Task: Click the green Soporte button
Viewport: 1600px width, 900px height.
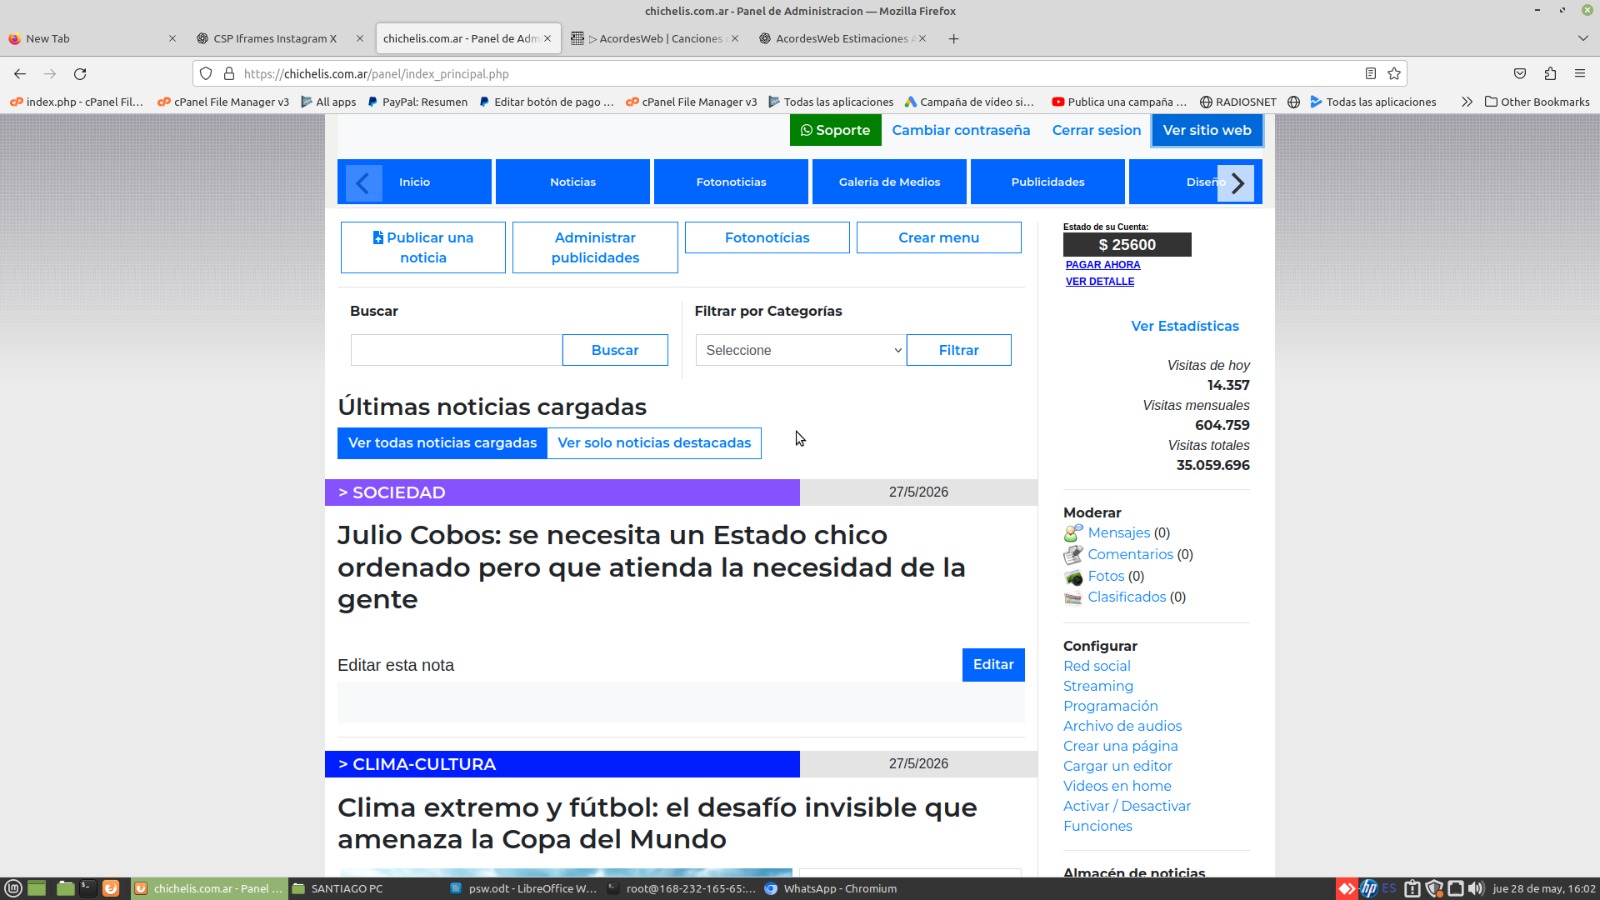Action: coord(836,130)
